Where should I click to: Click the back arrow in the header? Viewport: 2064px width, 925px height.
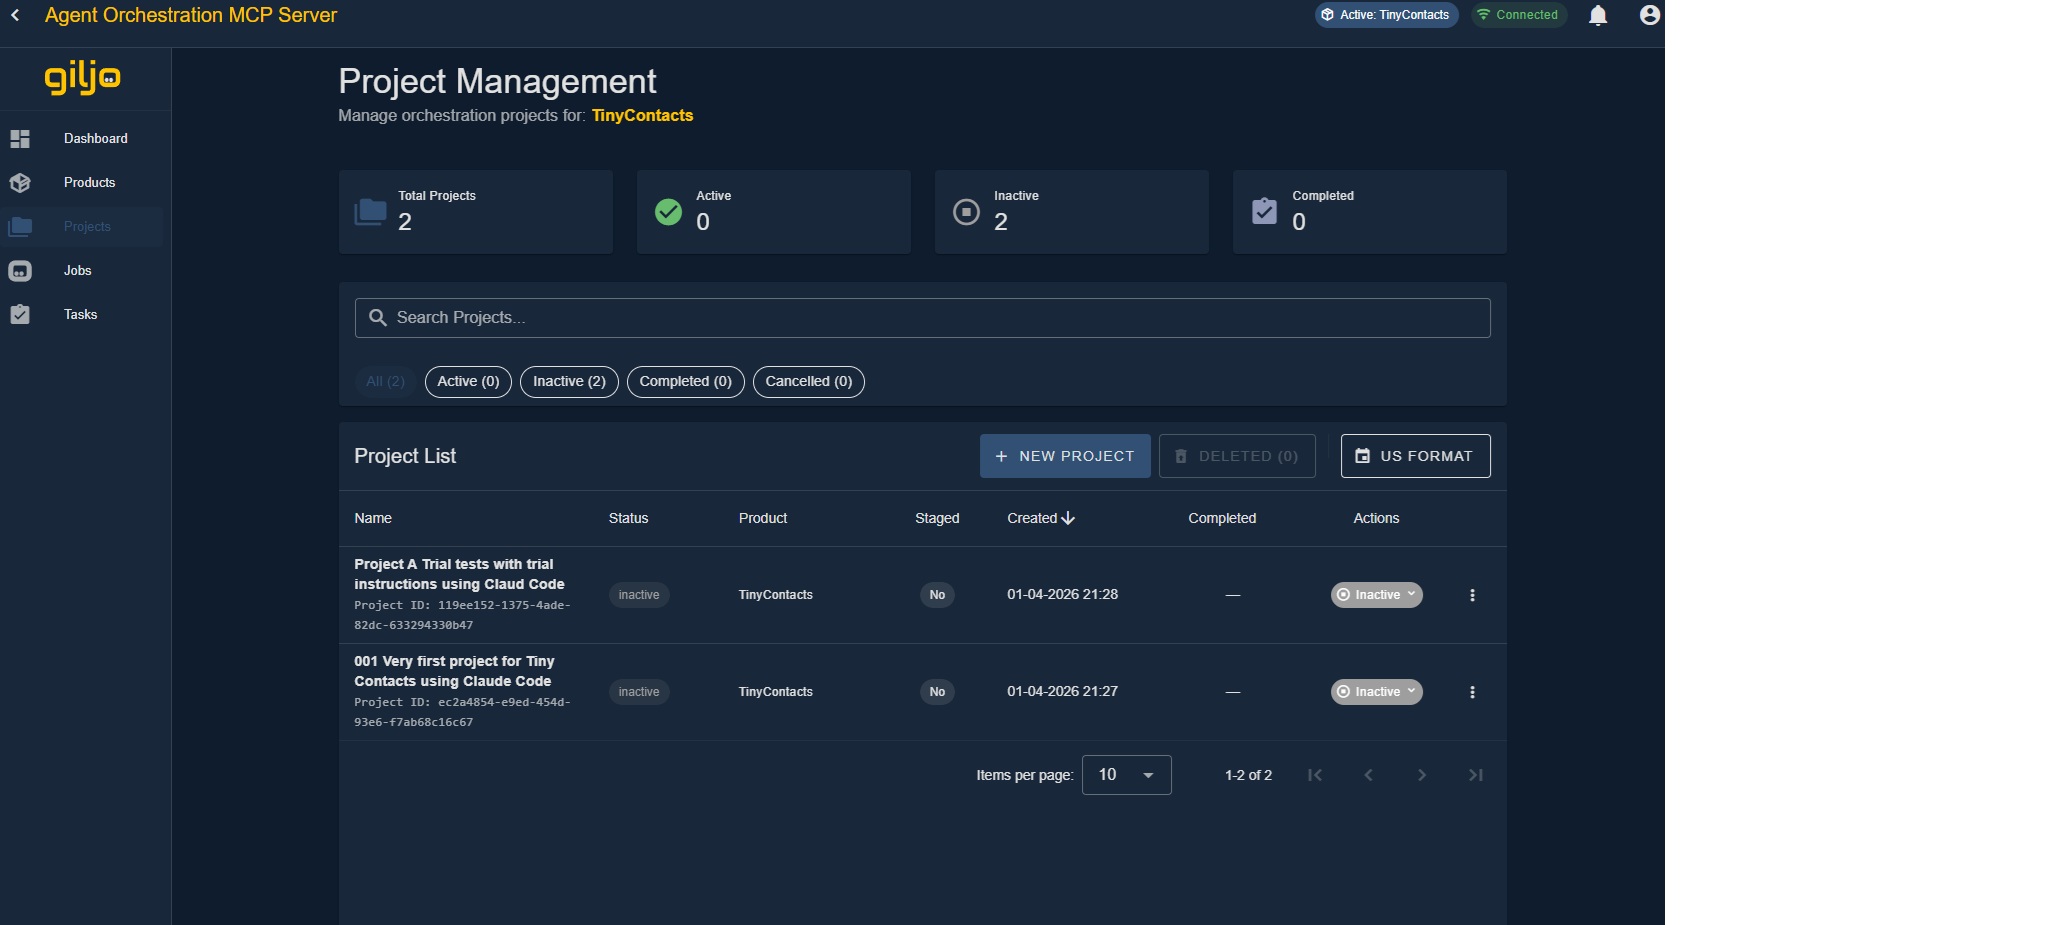coord(15,15)
